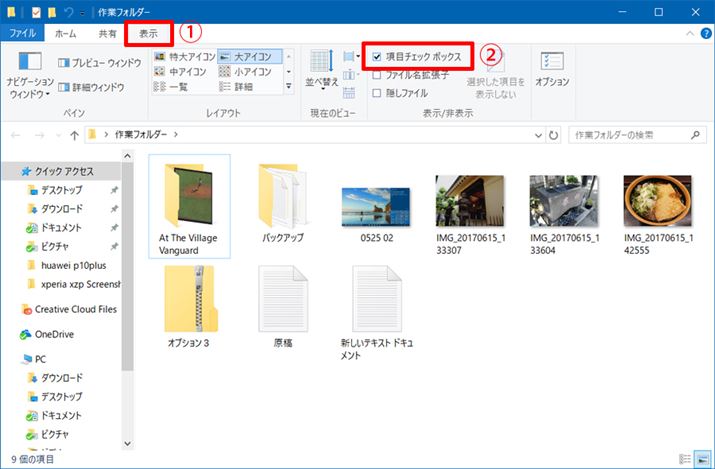The height and width of the screenshot is (469, 715).
Task: Toggle the Preview Pane (プレビューウィンドウ) button
Action: coord(100,60)
